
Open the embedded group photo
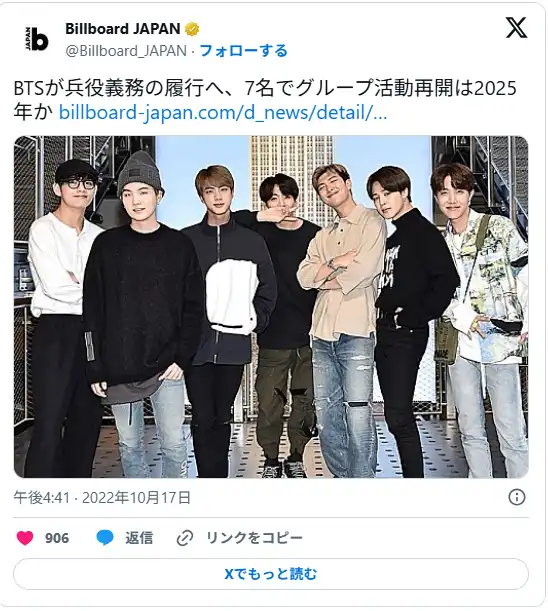click(271, 307)
